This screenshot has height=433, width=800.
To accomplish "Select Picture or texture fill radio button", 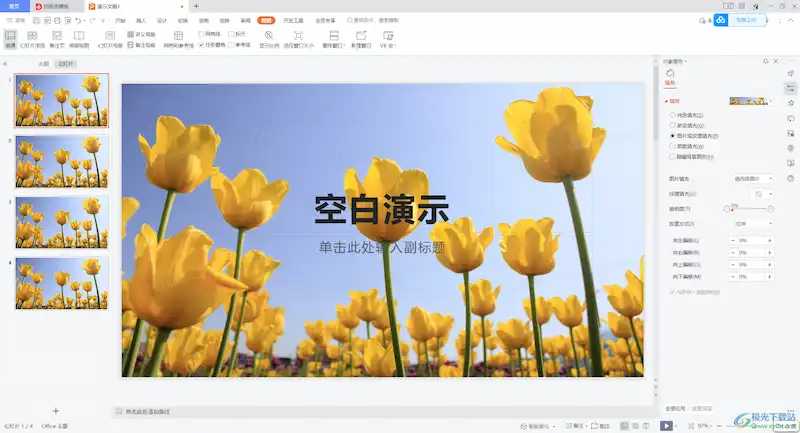I will pyautogui.click(x=672, y=136).
